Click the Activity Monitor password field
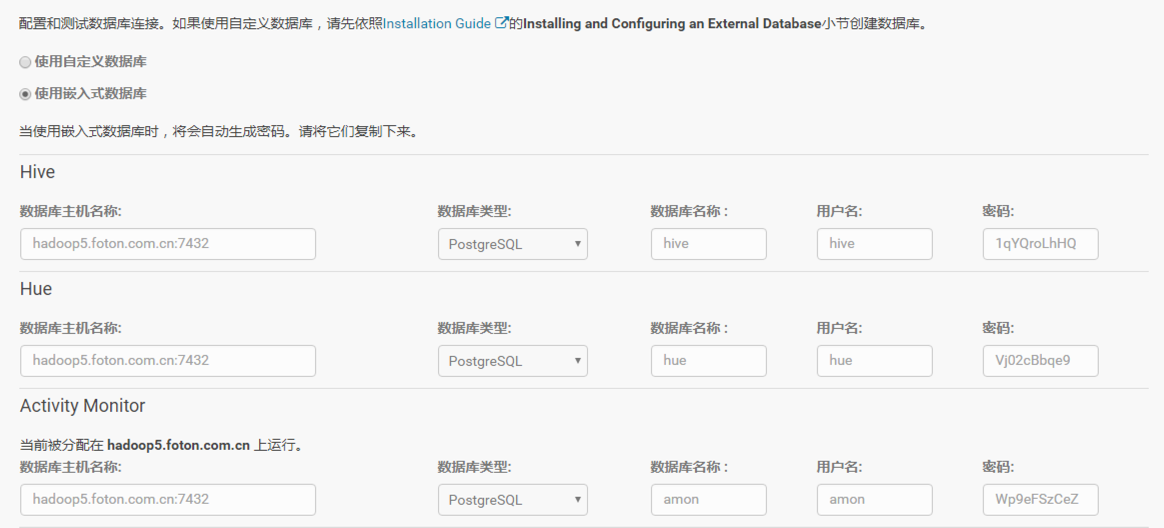 click(1040, 499)
